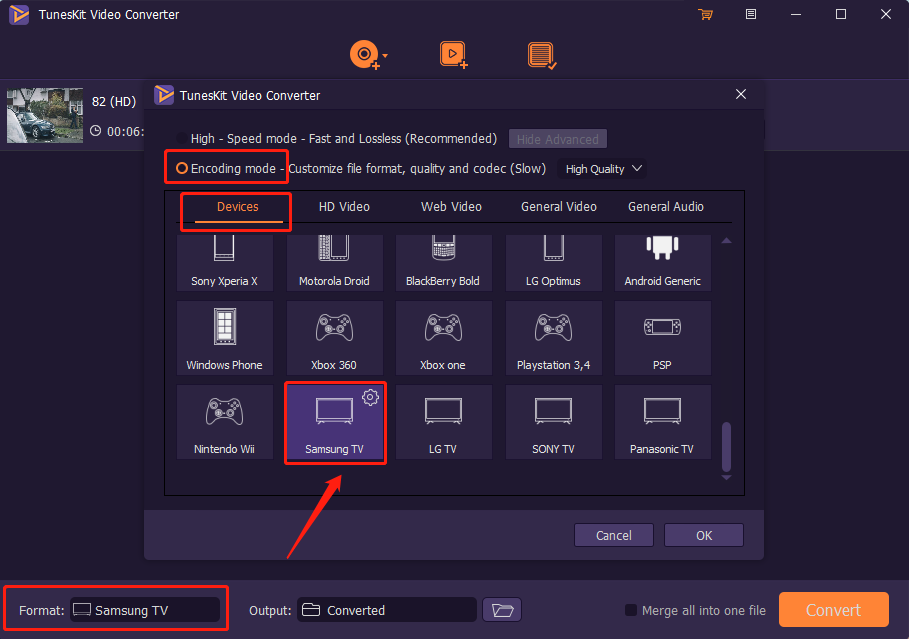The width and height of the screenshot is (909, 639).
Task: Click the Hide Advanced button
Action: [x=558, y=139]
